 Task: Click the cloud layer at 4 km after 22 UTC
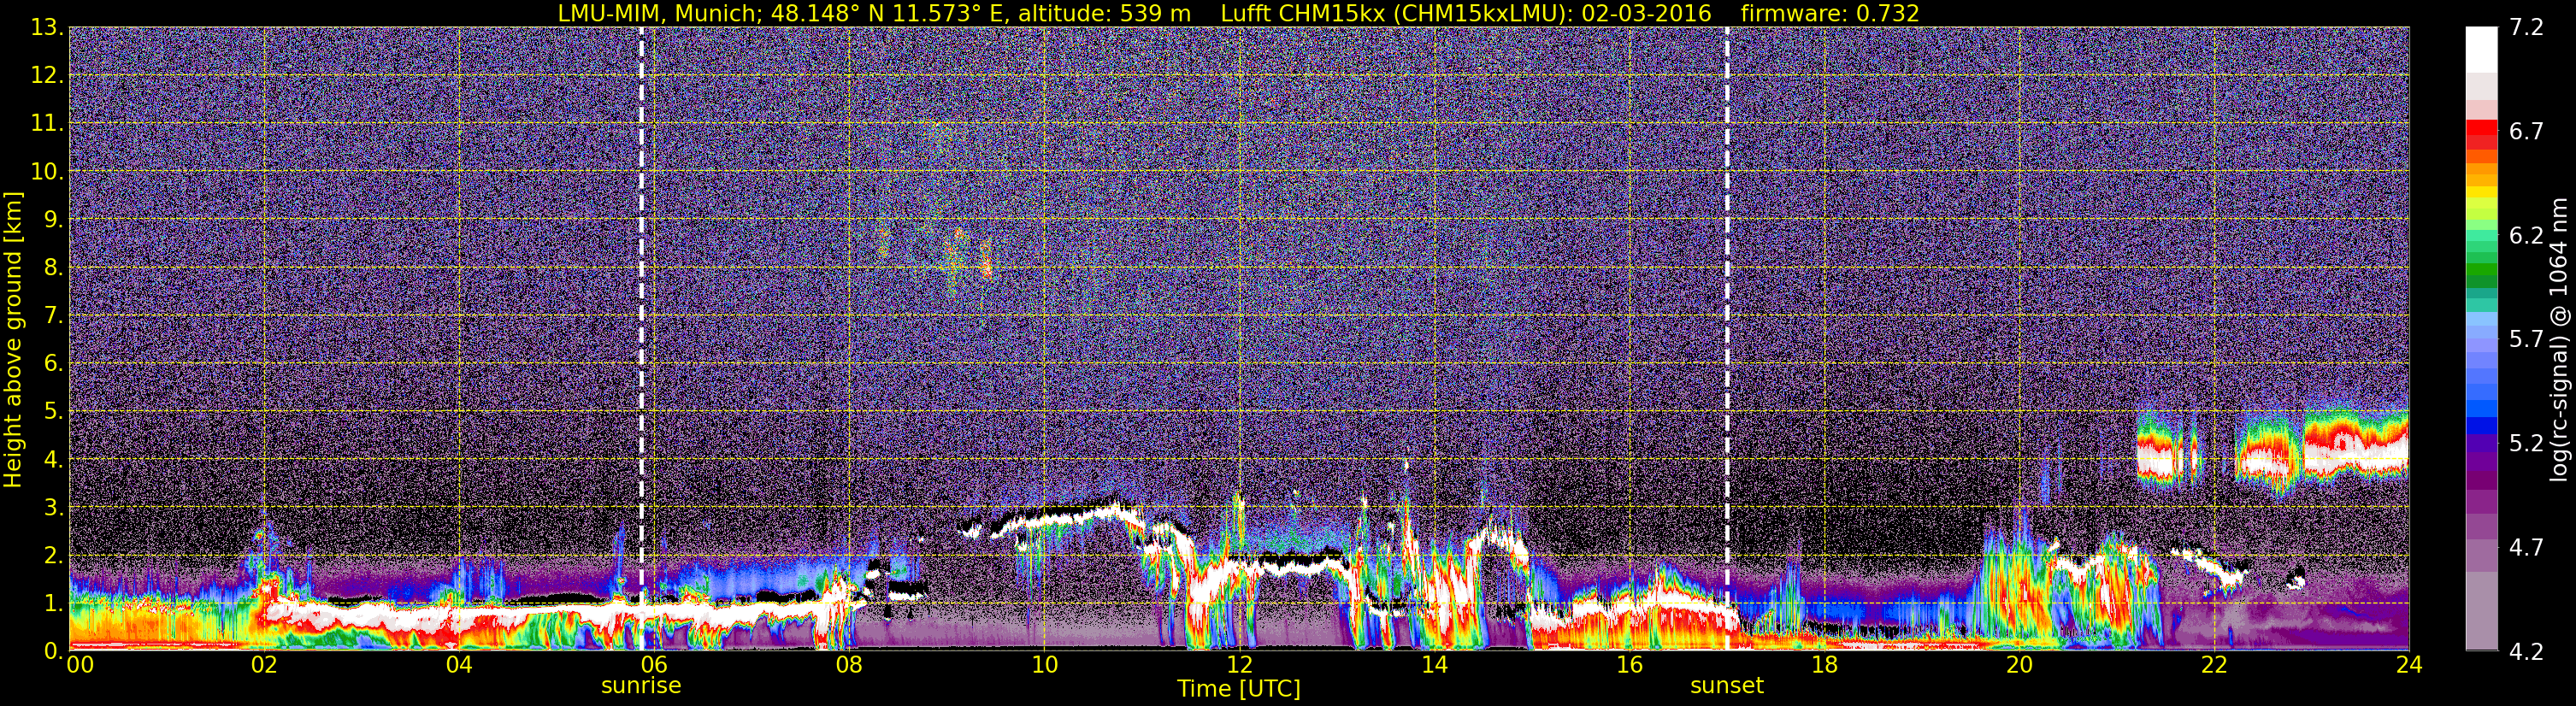tap(2320, 450)
